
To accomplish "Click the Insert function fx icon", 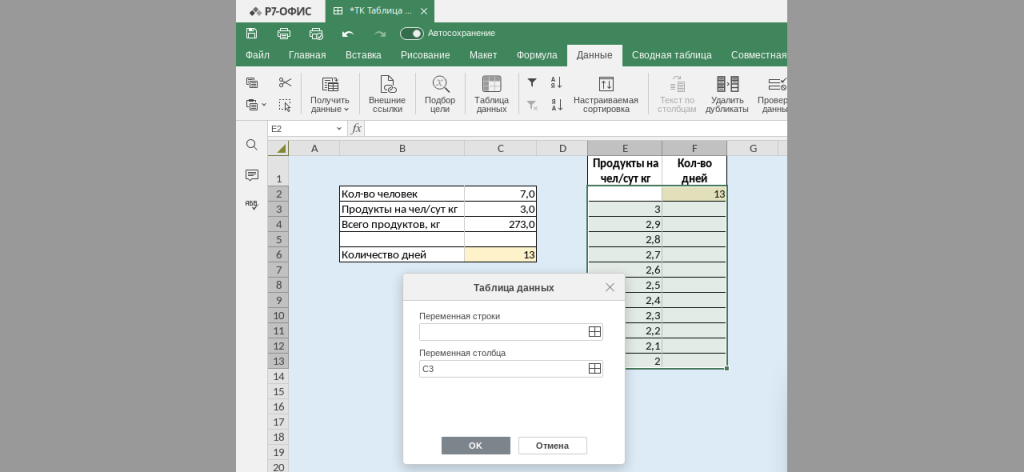I will tap(357, 129).
